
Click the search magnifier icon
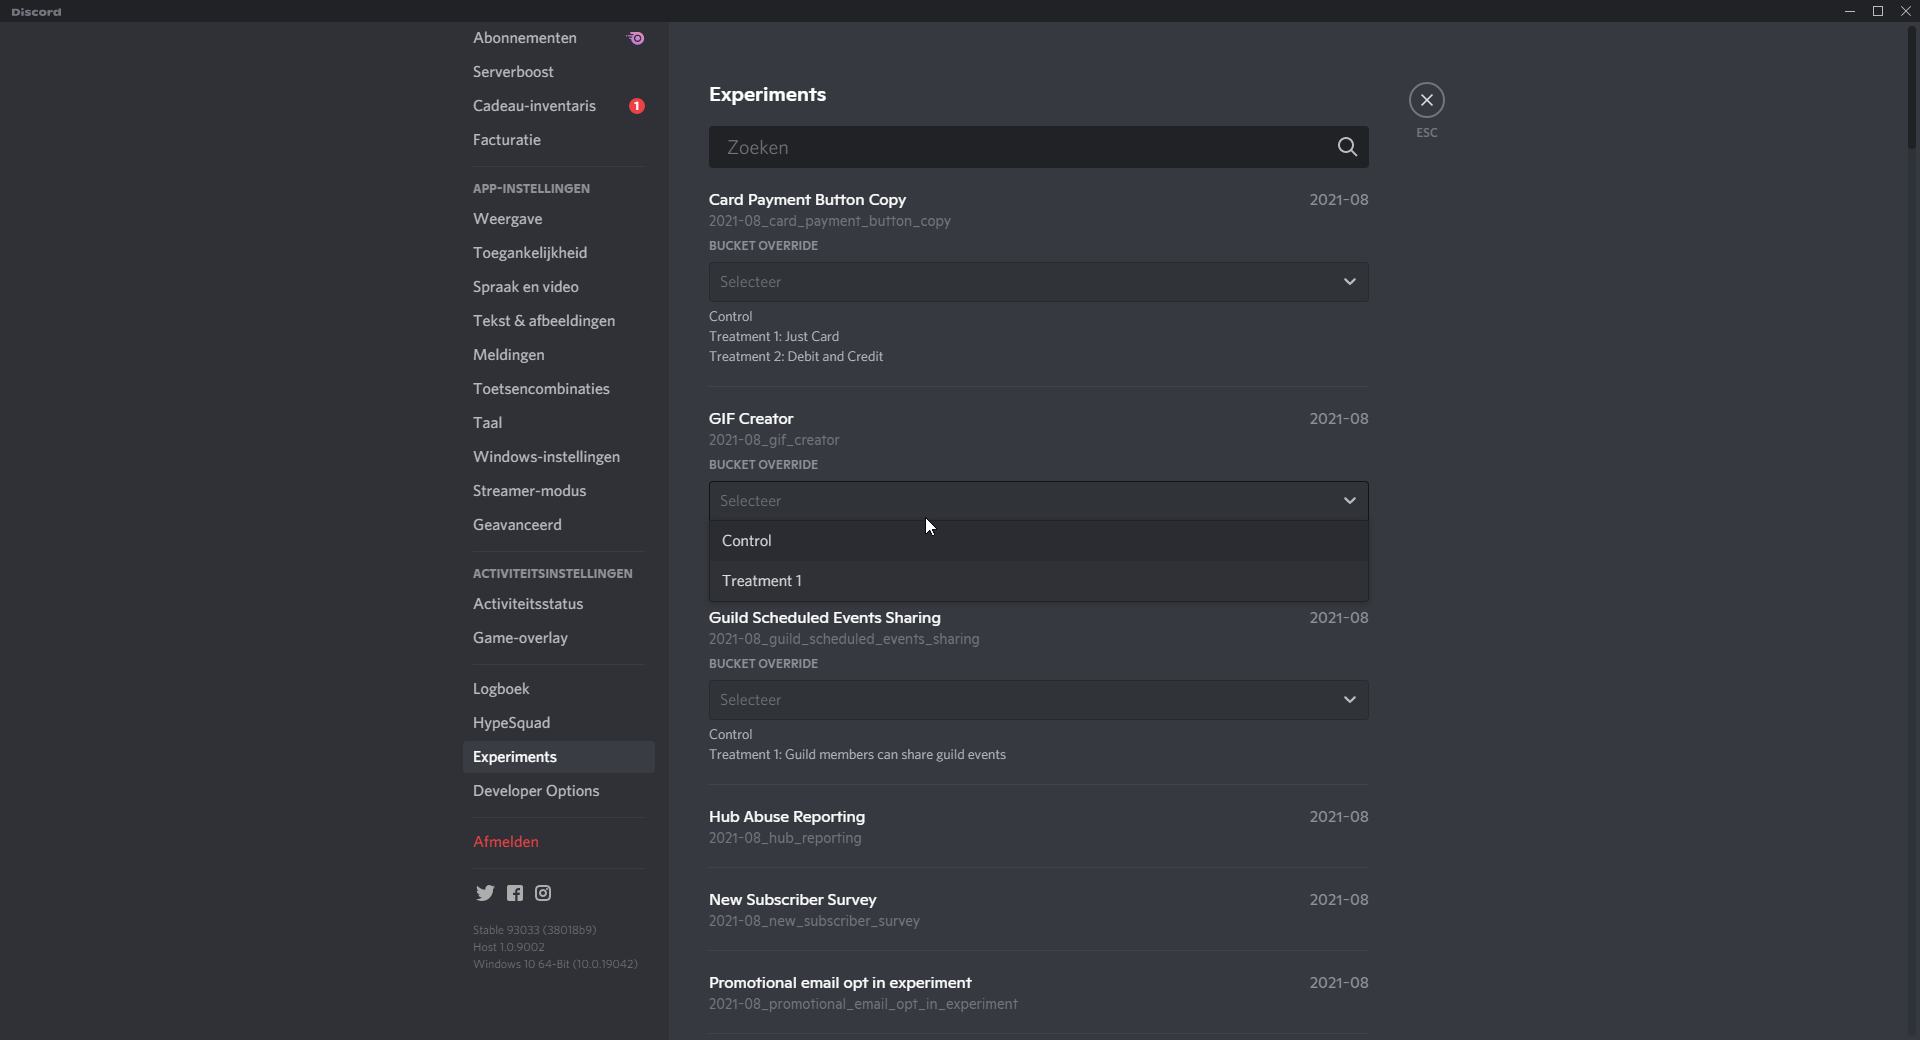pyautogui.click(x=1347, y=147)
